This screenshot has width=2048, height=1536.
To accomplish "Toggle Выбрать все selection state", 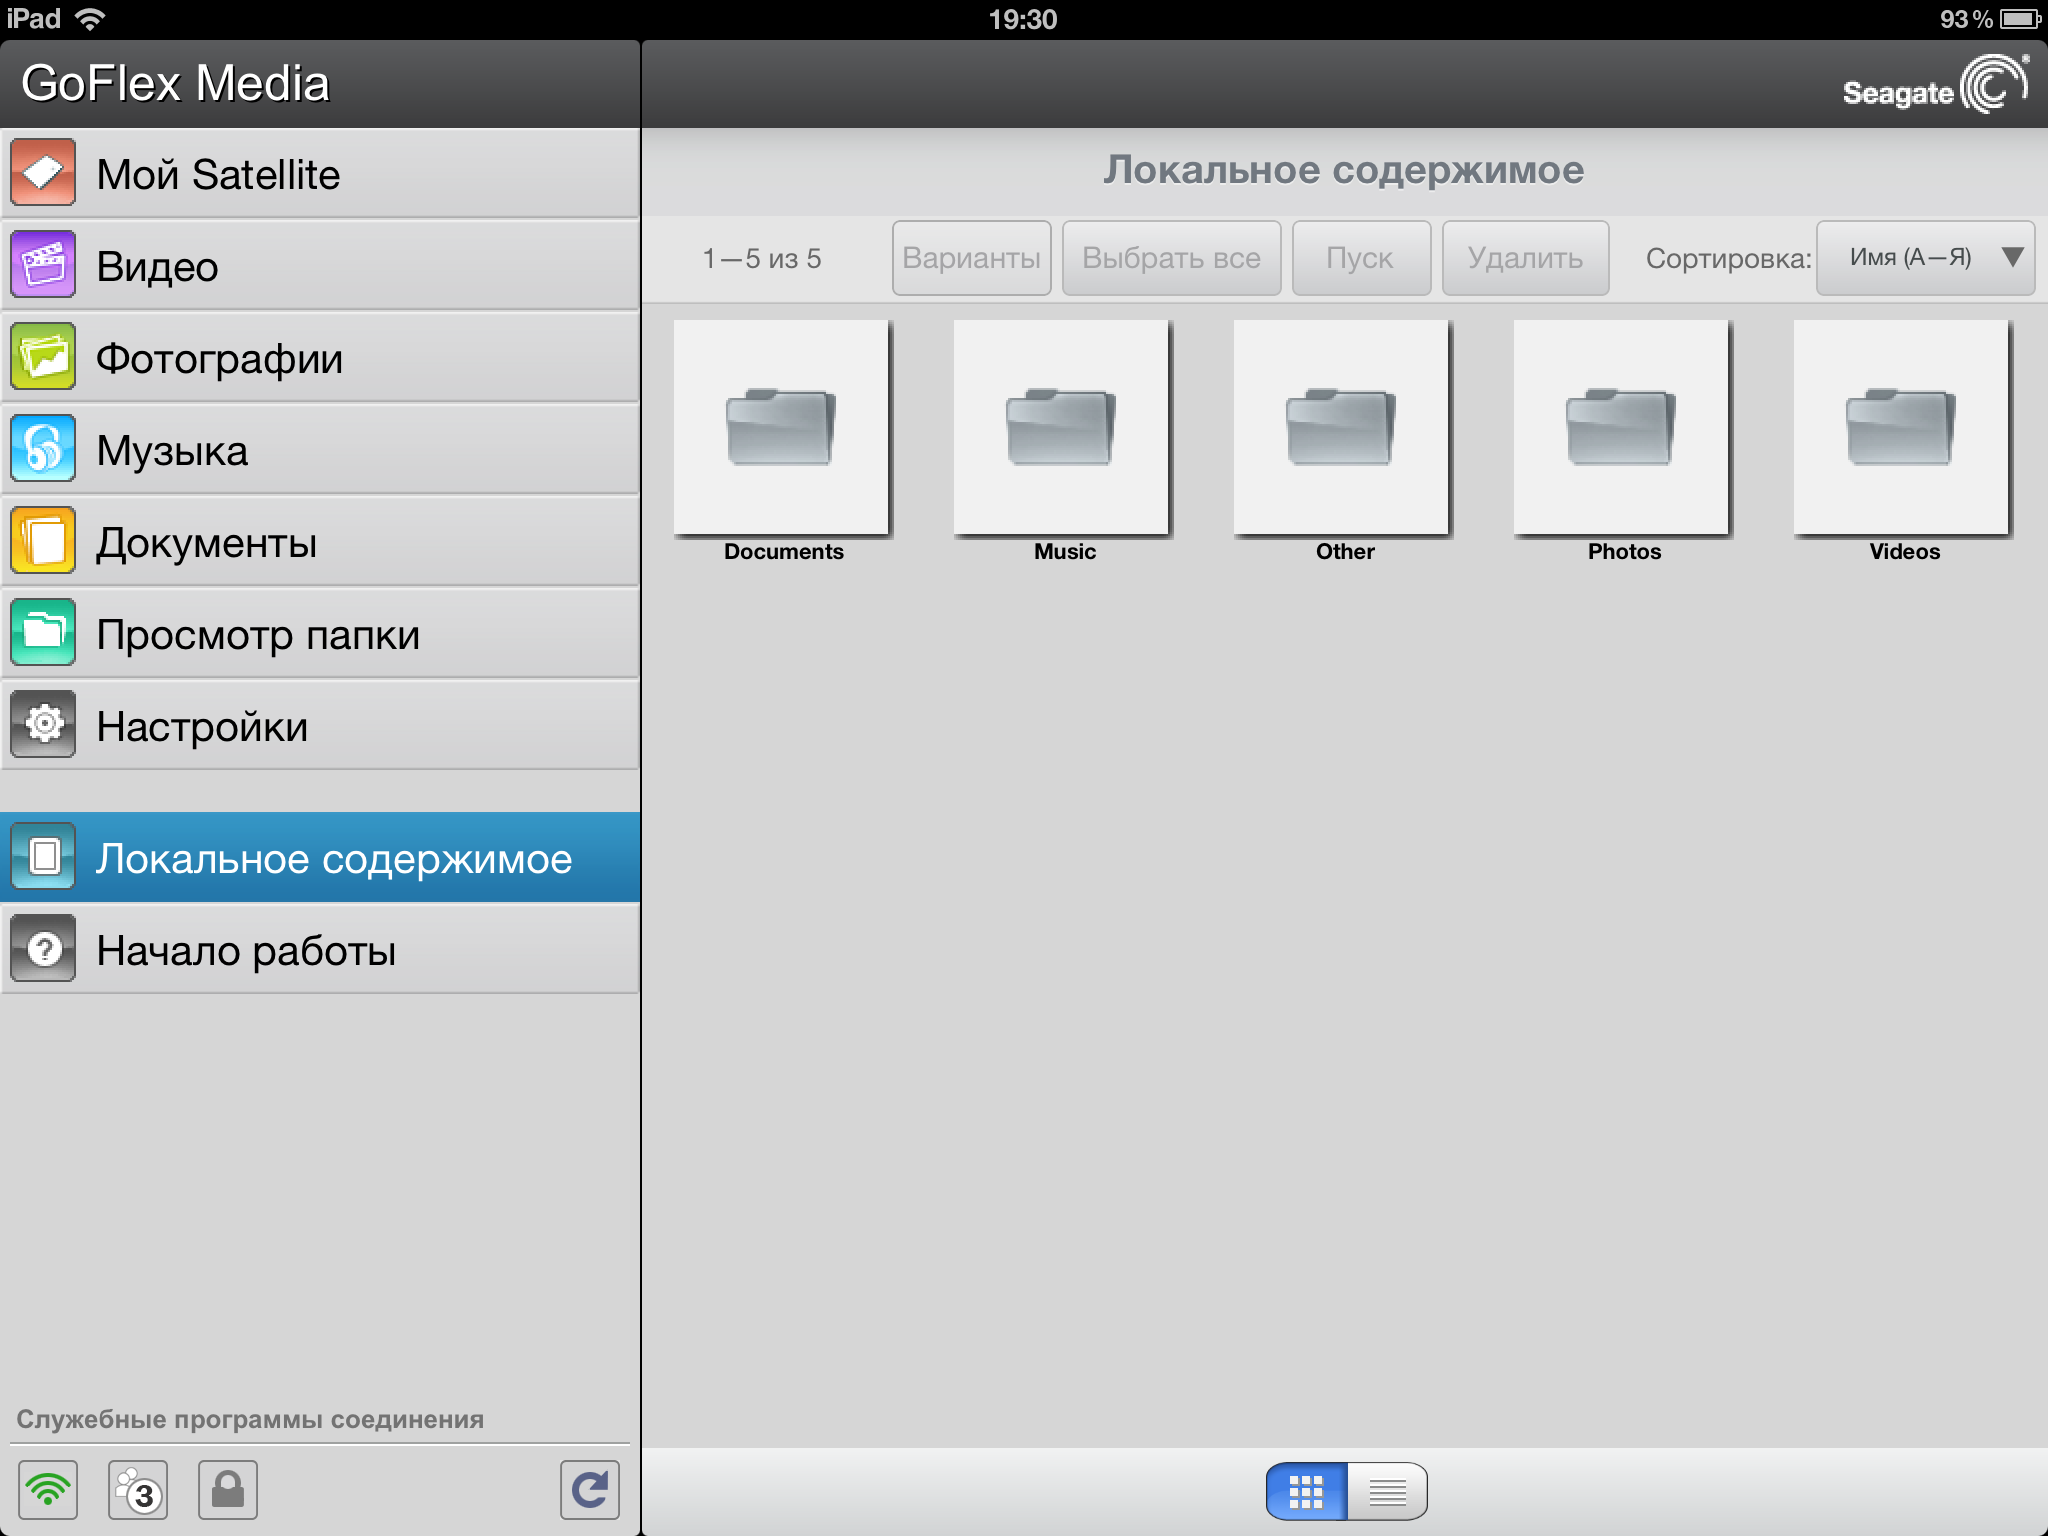I will [x=1174, y=257].
